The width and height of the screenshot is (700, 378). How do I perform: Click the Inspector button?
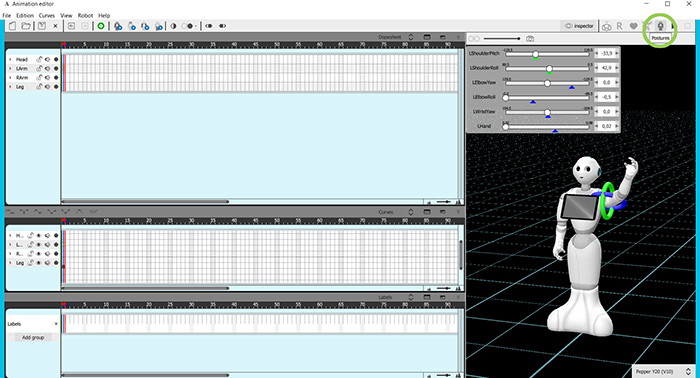(579, 26)
